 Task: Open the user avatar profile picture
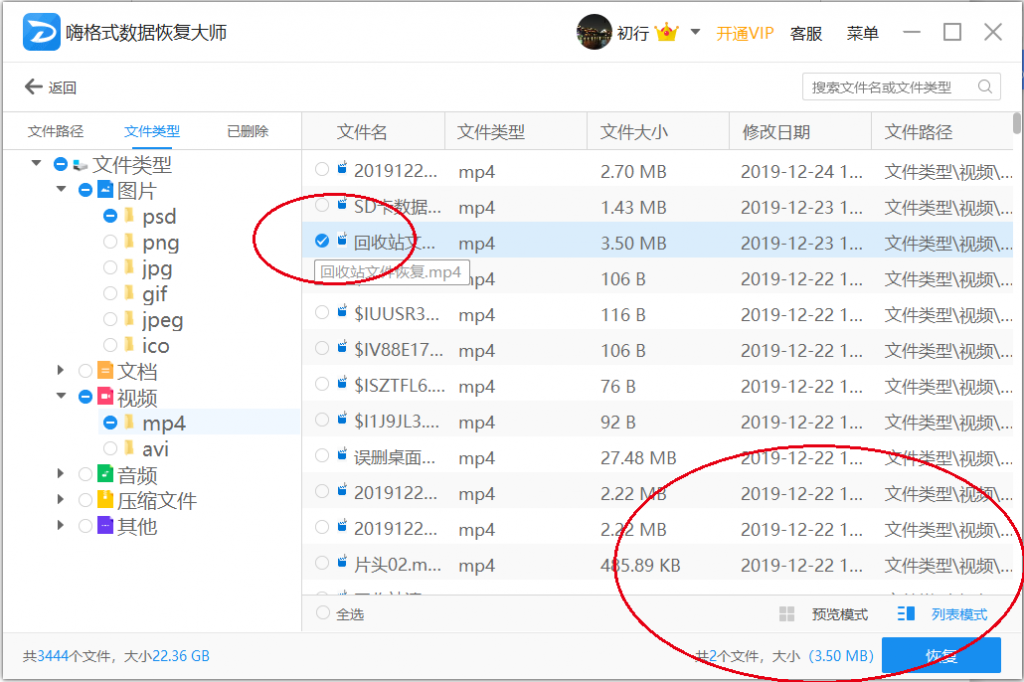point(594,32)
